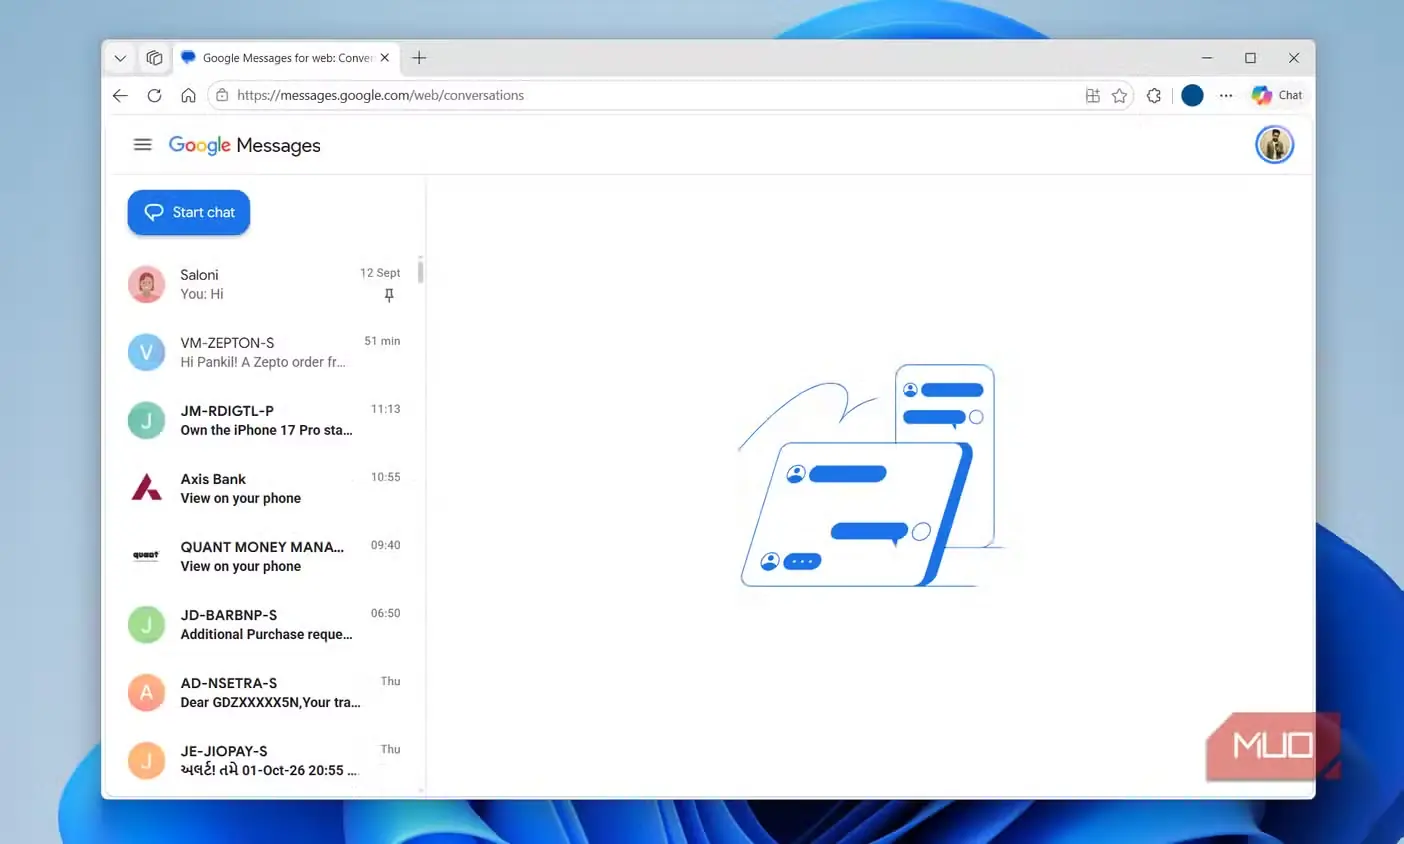
Task: Refresh the Google Messages page
Action: (154, 95)
